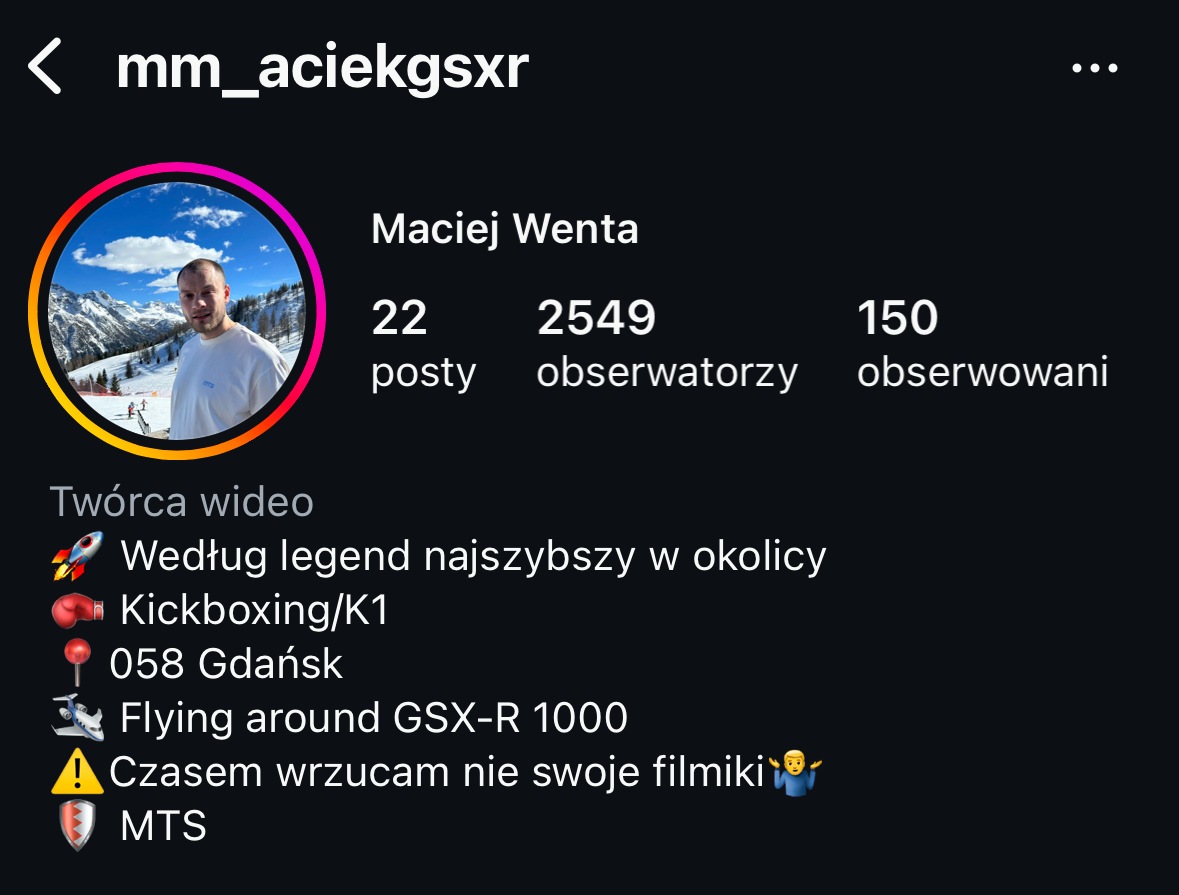Tap the 058 Gdańsk bio text
The height and width of the screenshot is (895, 1179).
coord(226,664)
